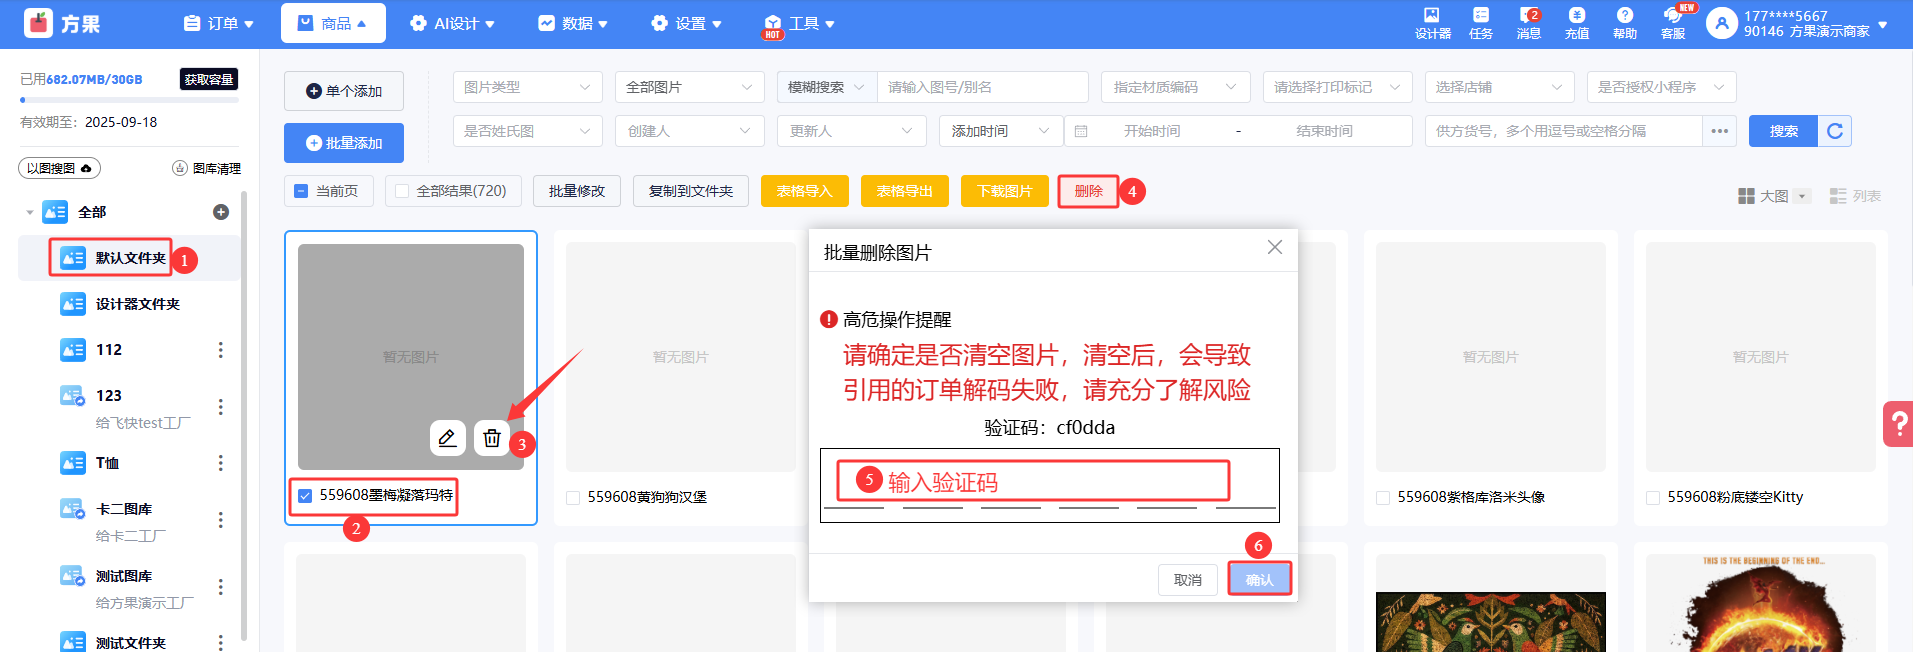Click the 单个添加 button

[x=344, y=91]
